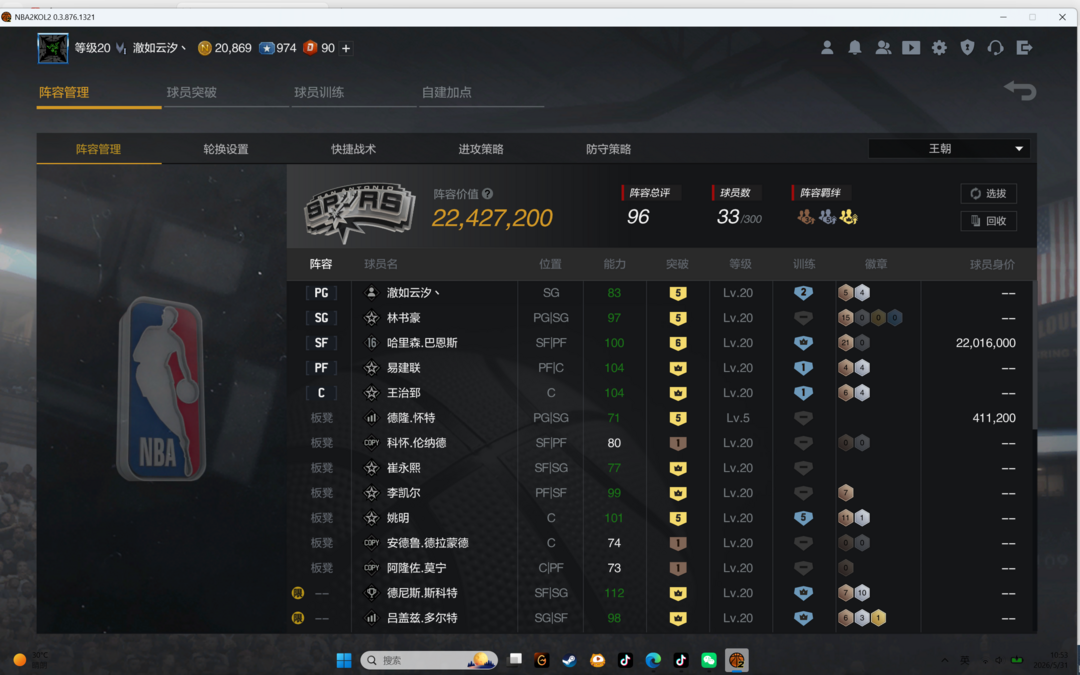Select player 德隆.怀特 in the list
1080x675 pixels.
411,418
